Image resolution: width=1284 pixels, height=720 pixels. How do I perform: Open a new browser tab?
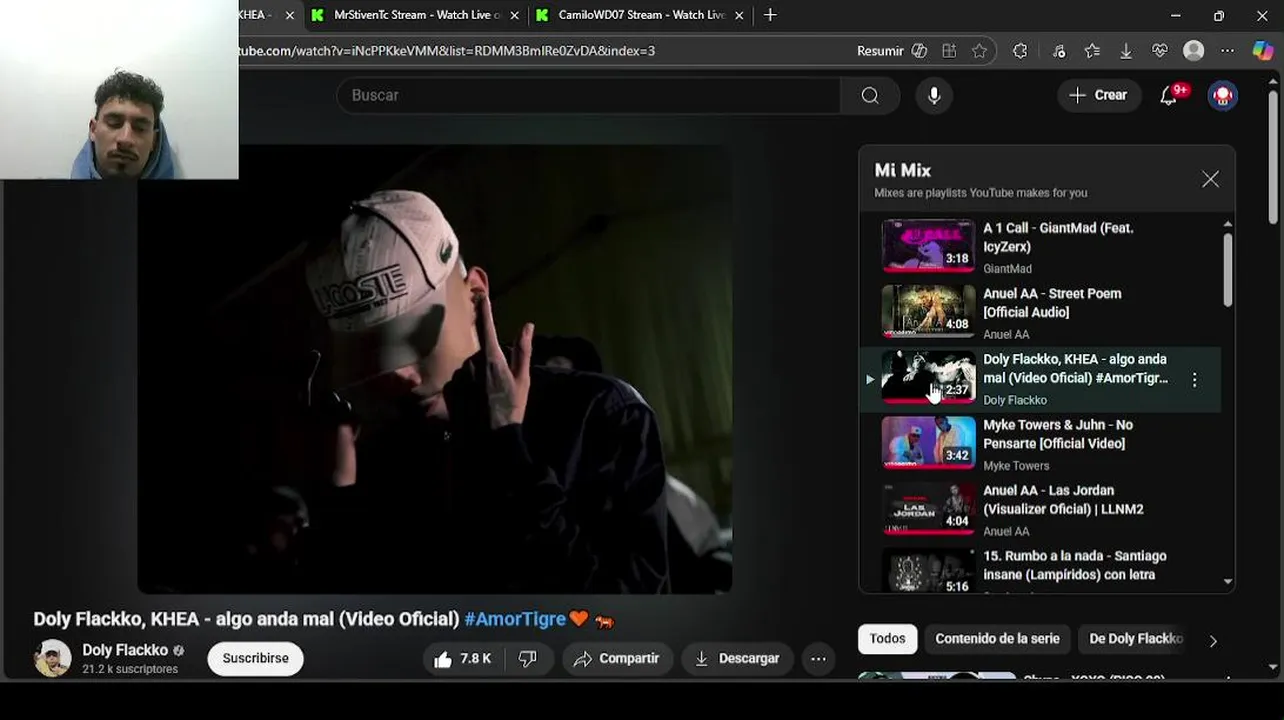pos(770,15)
